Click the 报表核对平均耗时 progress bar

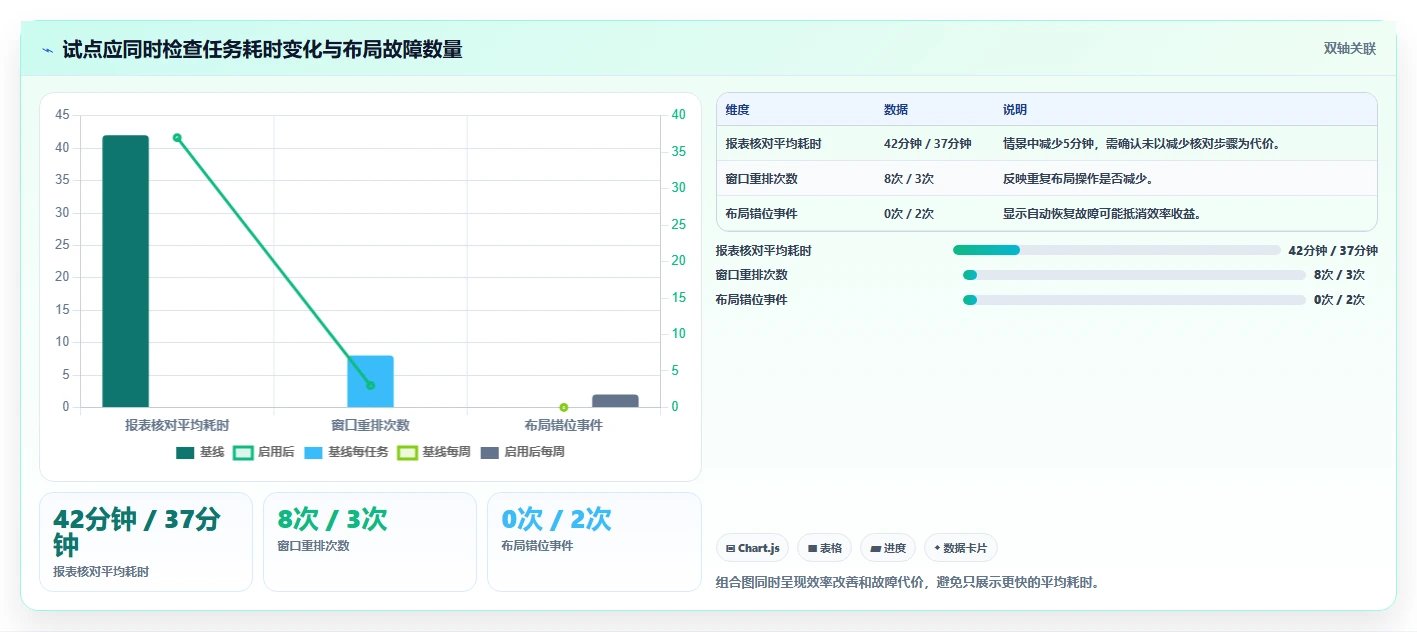(x=1117, y=250)
